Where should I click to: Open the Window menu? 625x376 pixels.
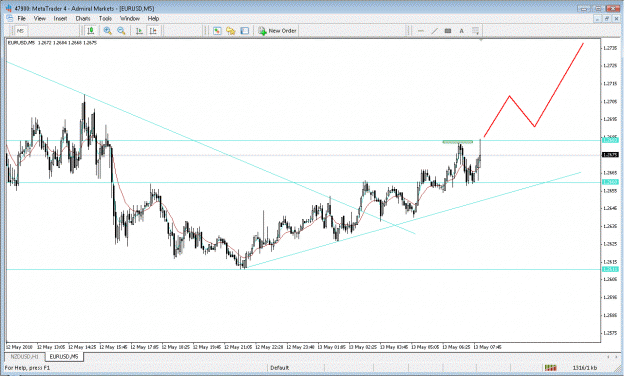[130, 18]
